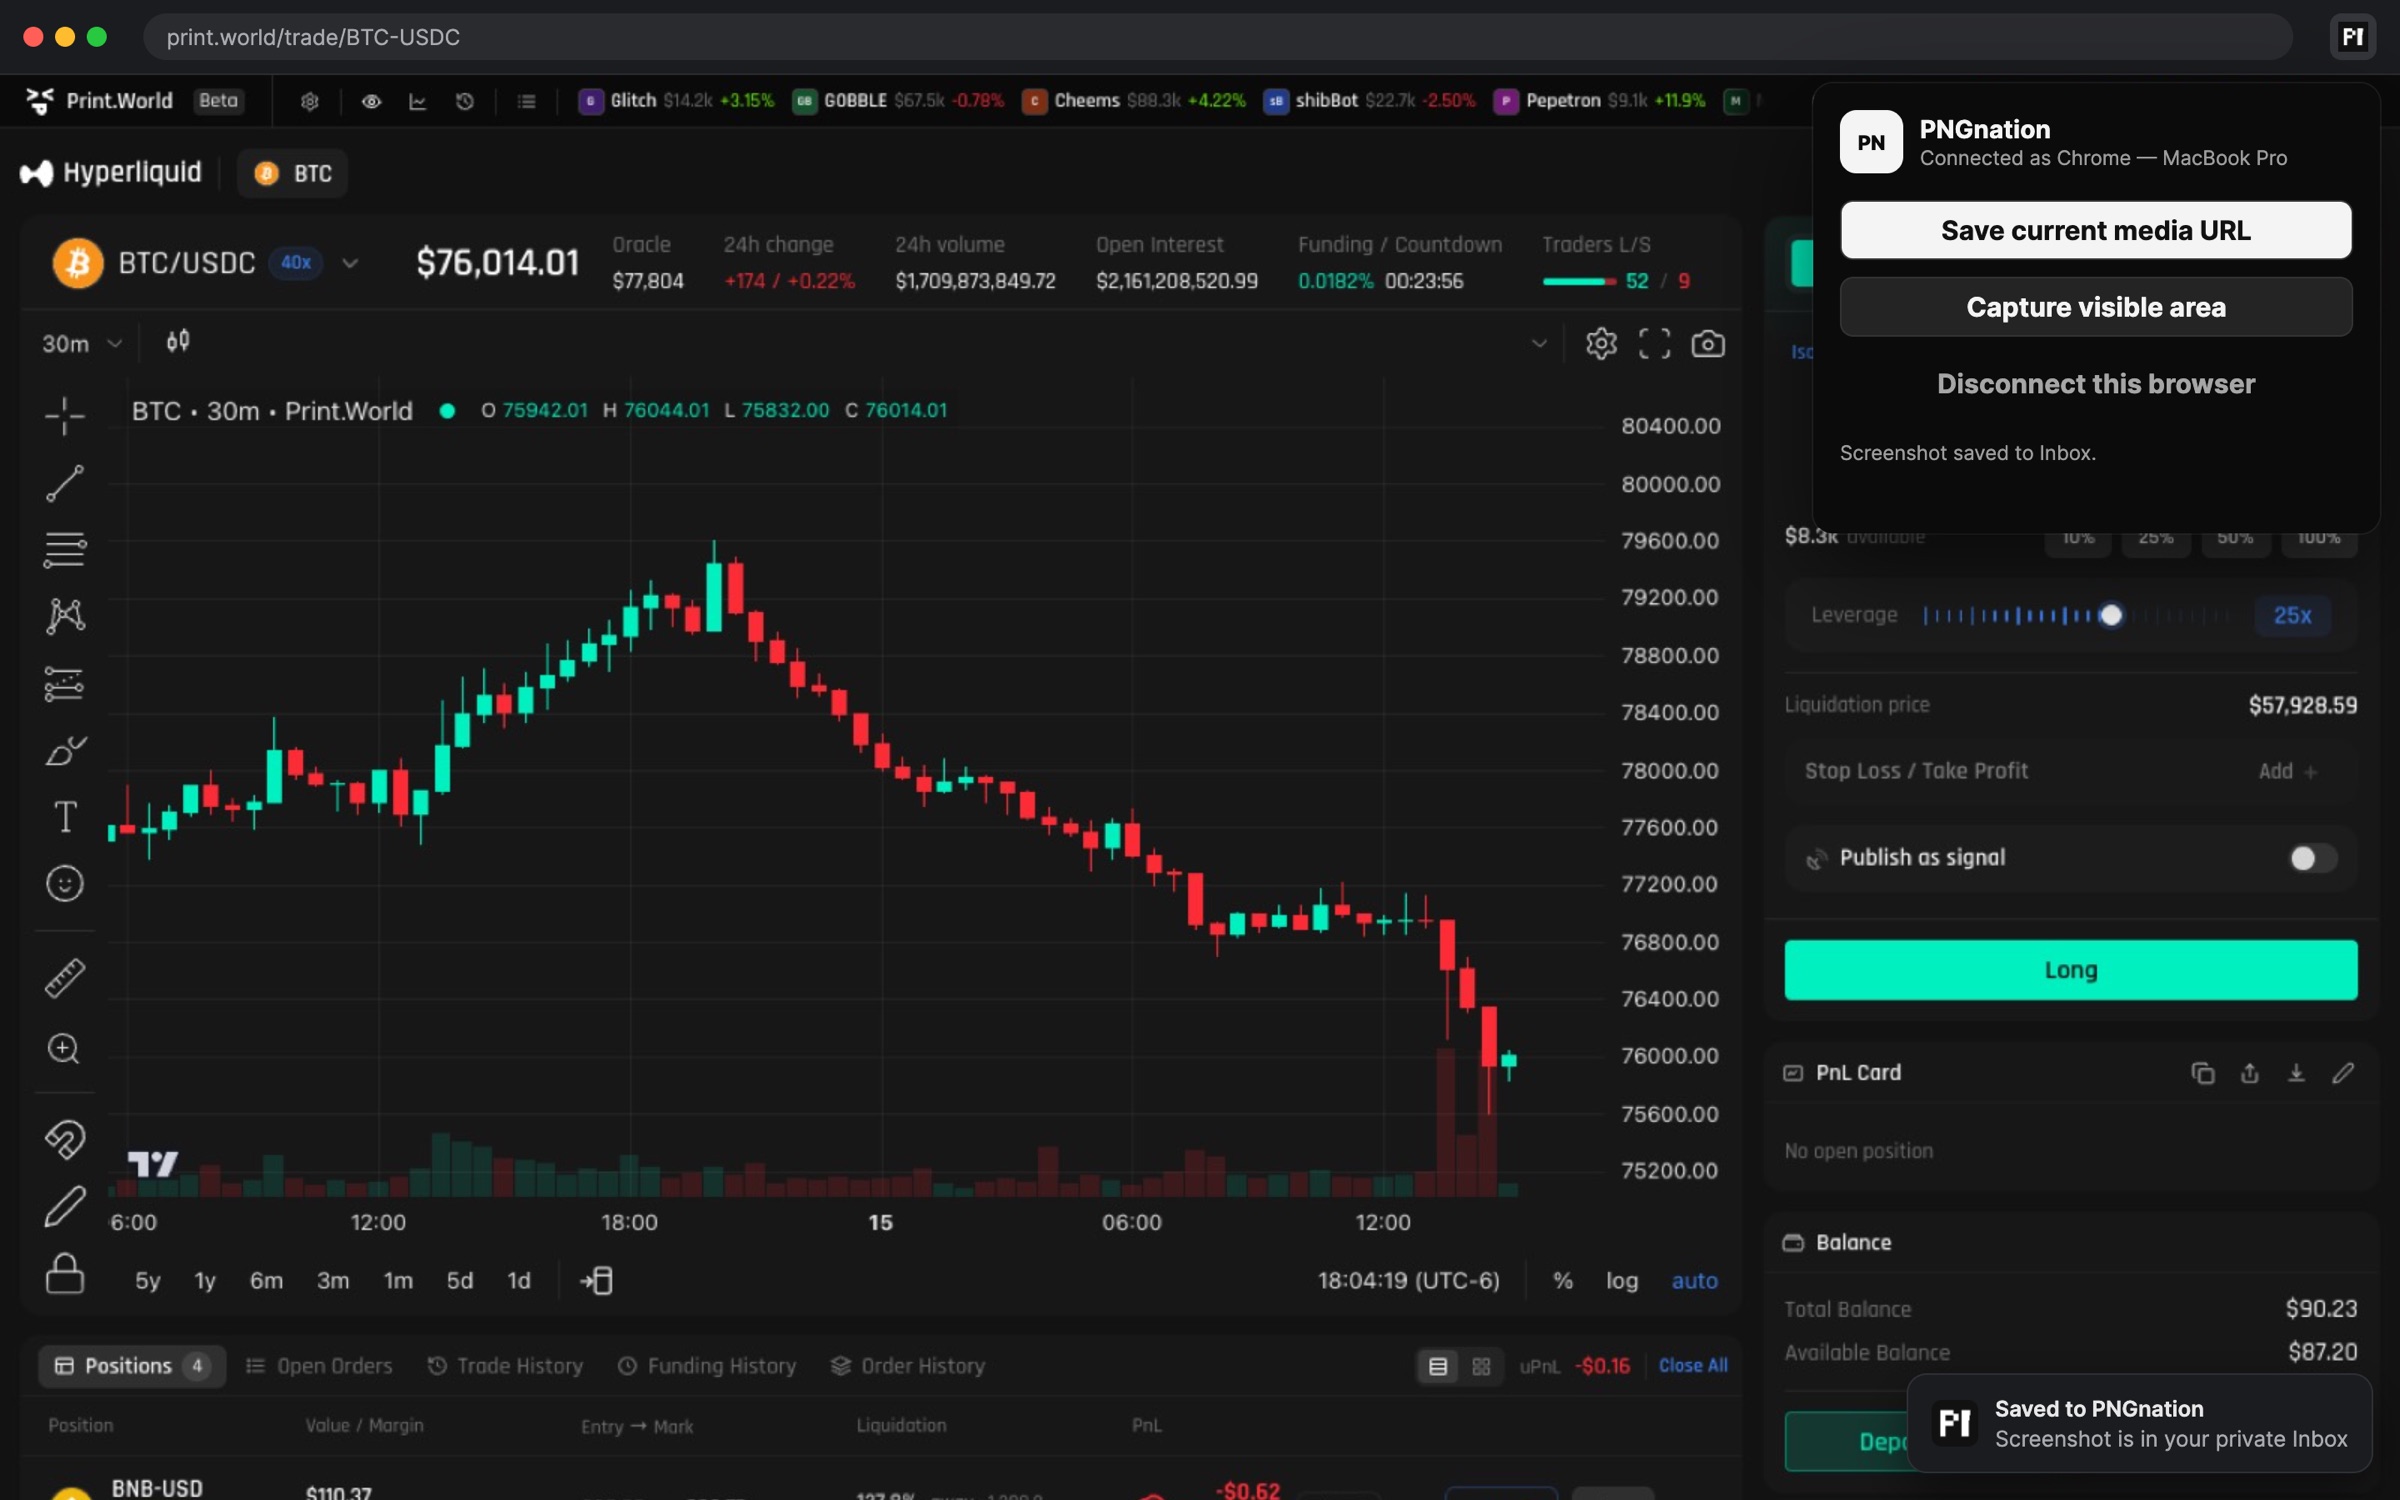Image resolution: width=2400 pixels, height=1500 pixels.
Task: Click Save current media URL button
Action: pos(2096,230)
